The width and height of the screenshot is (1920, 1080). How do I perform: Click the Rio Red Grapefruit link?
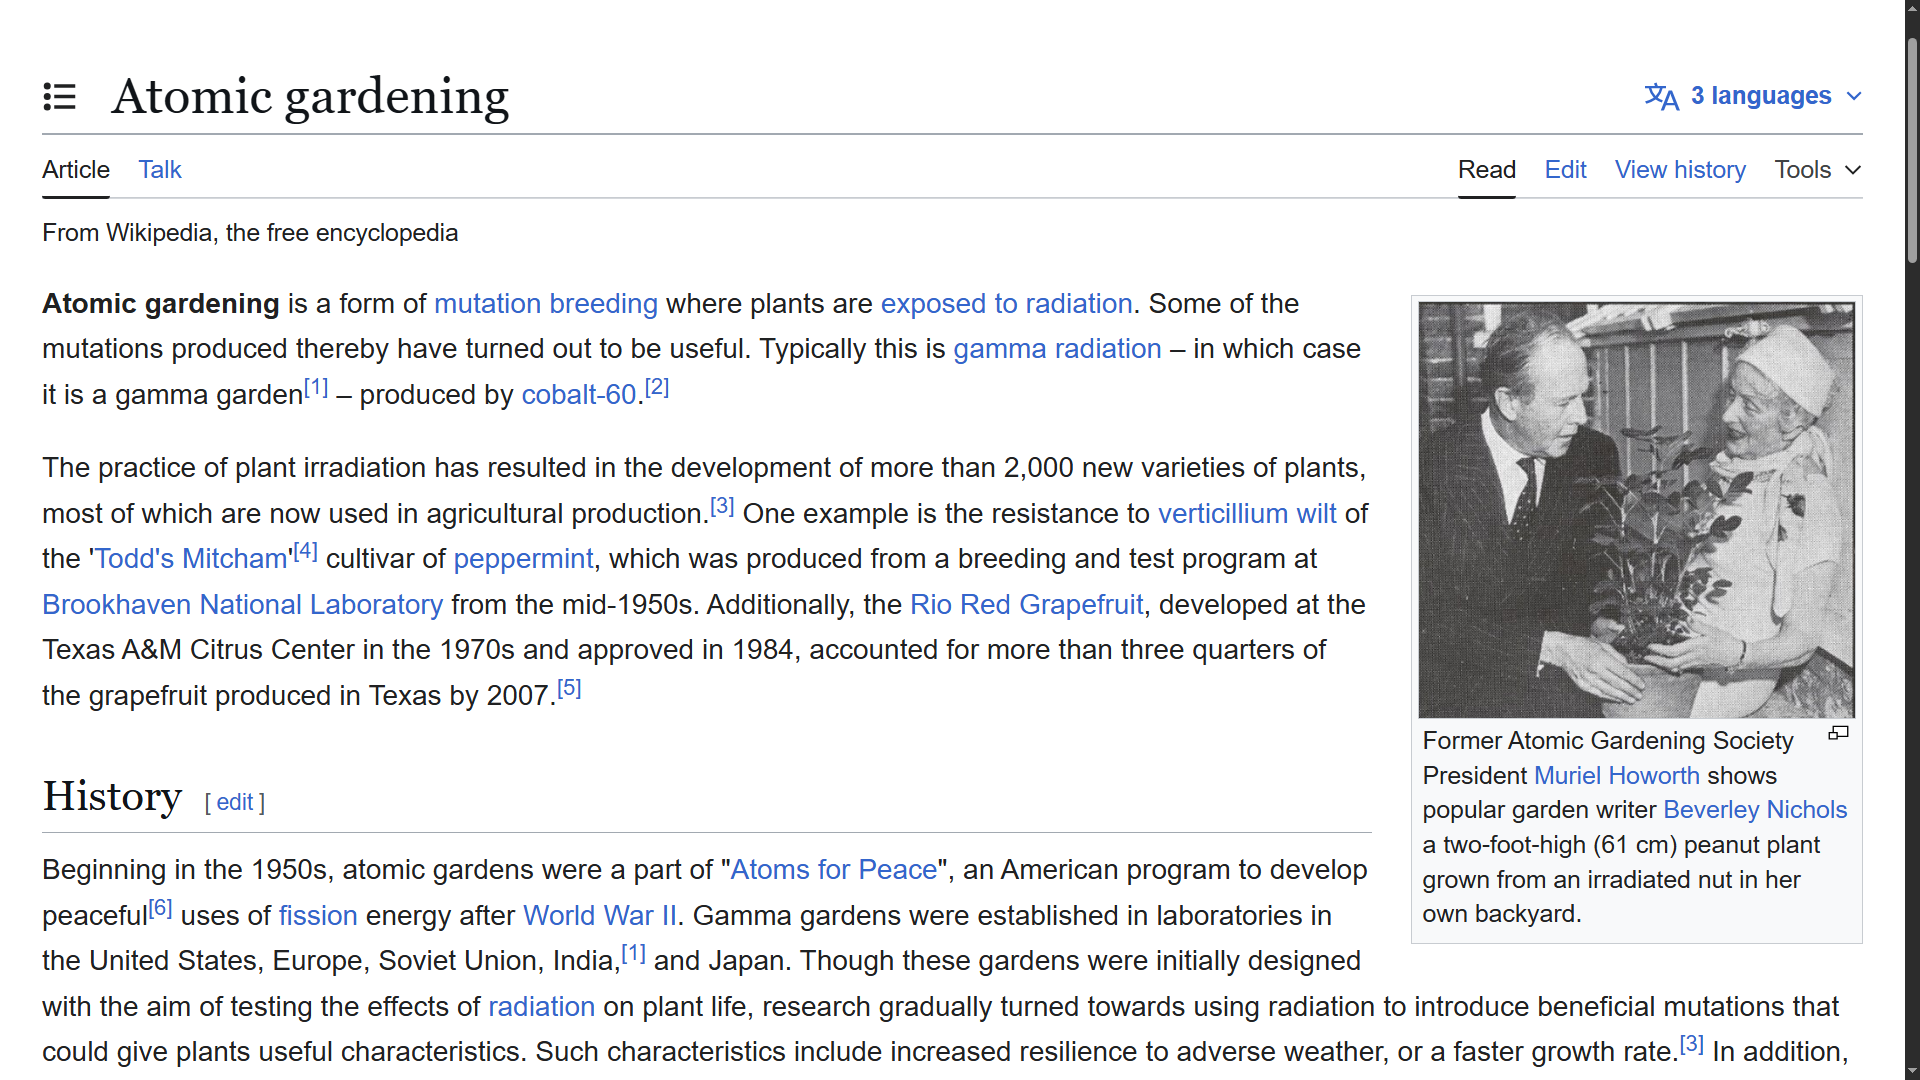pos(1026,605)
